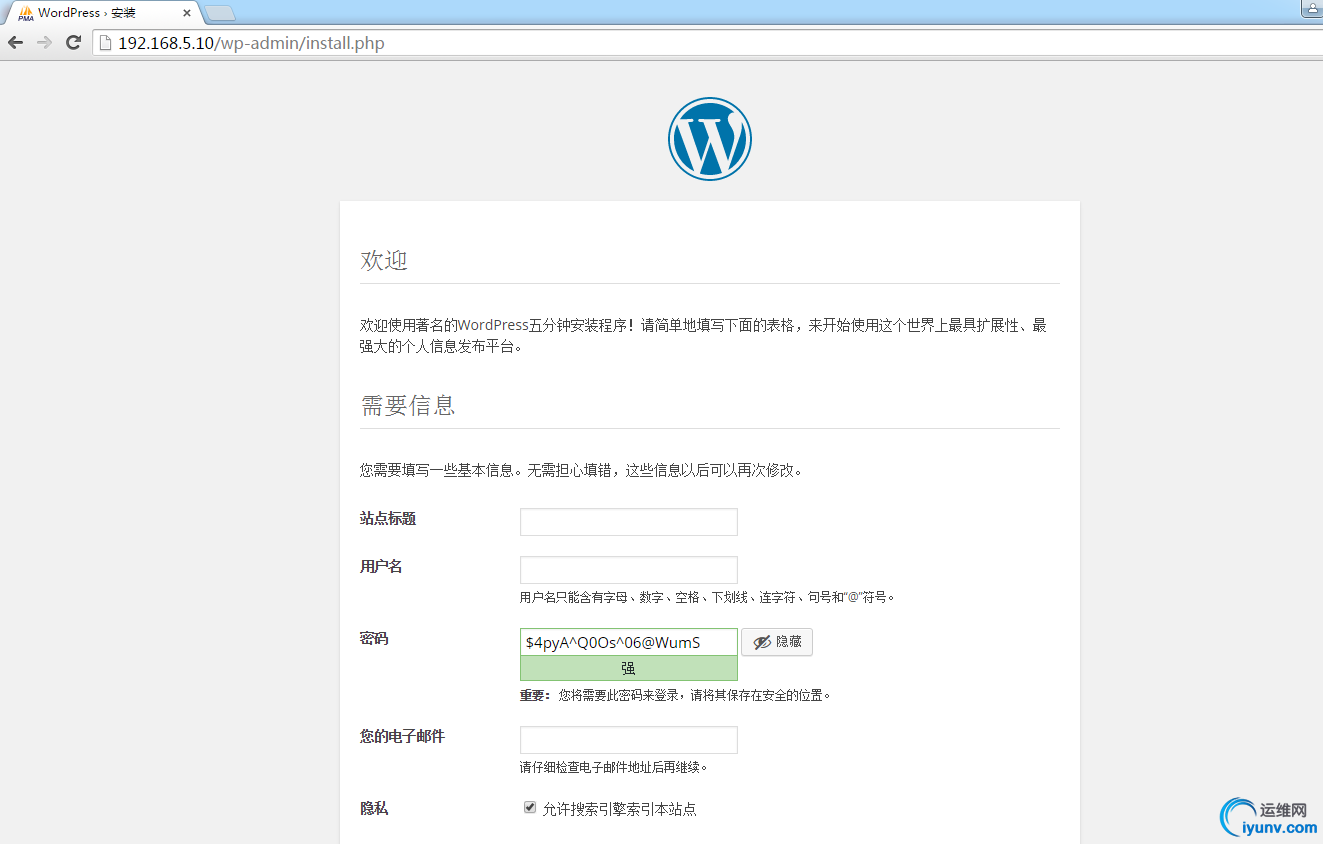Click the 密码 label
Screen dimensions: 1323x844
[x=374, y=638]
